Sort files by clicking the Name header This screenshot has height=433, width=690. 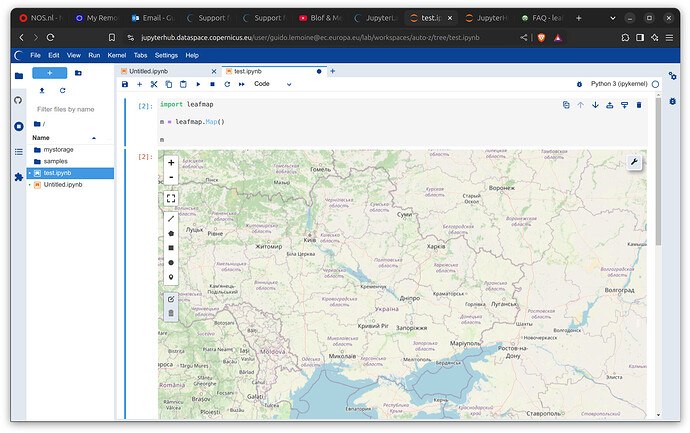click(x=41, y=138)
